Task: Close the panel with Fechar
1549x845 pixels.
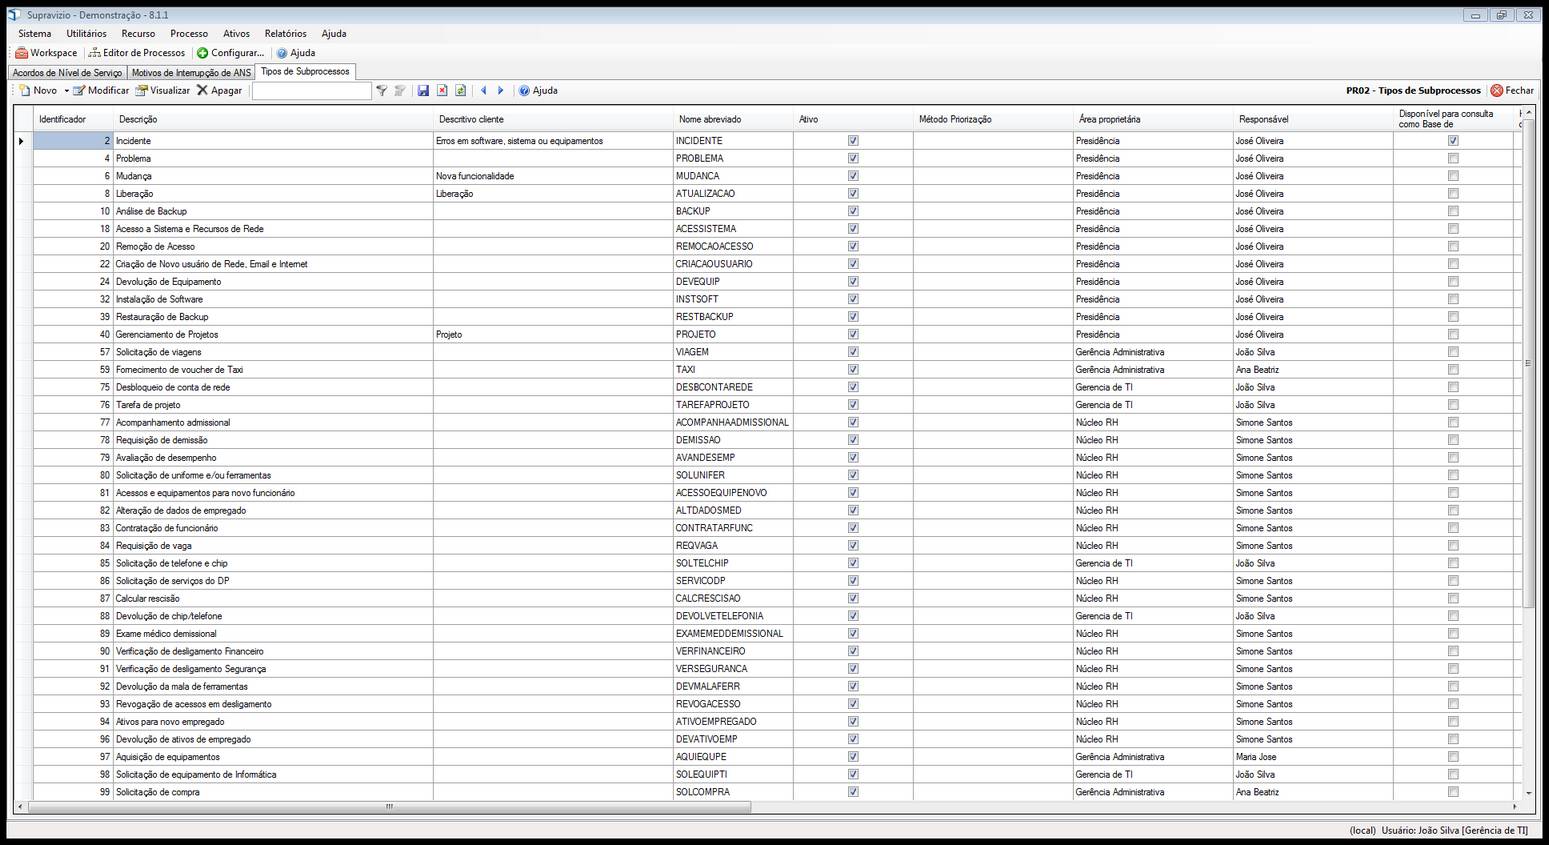Action: pos(1512,90)
